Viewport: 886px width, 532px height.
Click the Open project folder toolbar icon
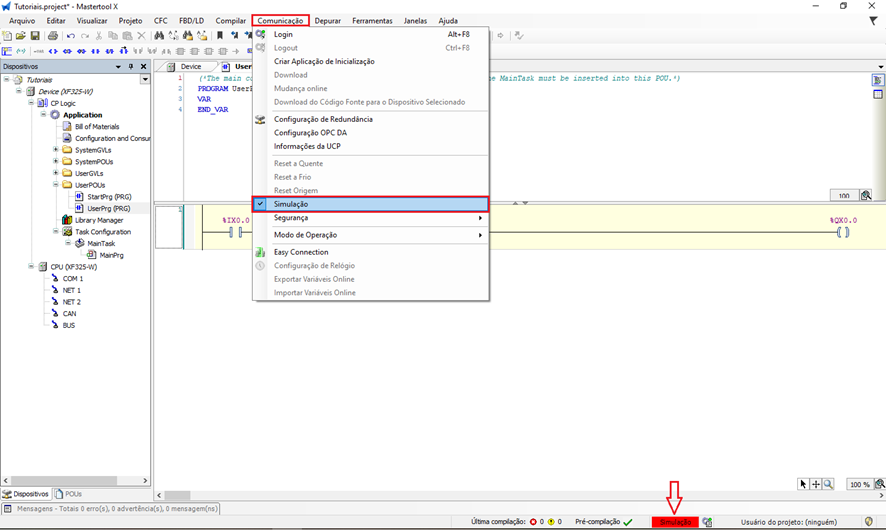(x=21, y=36)
